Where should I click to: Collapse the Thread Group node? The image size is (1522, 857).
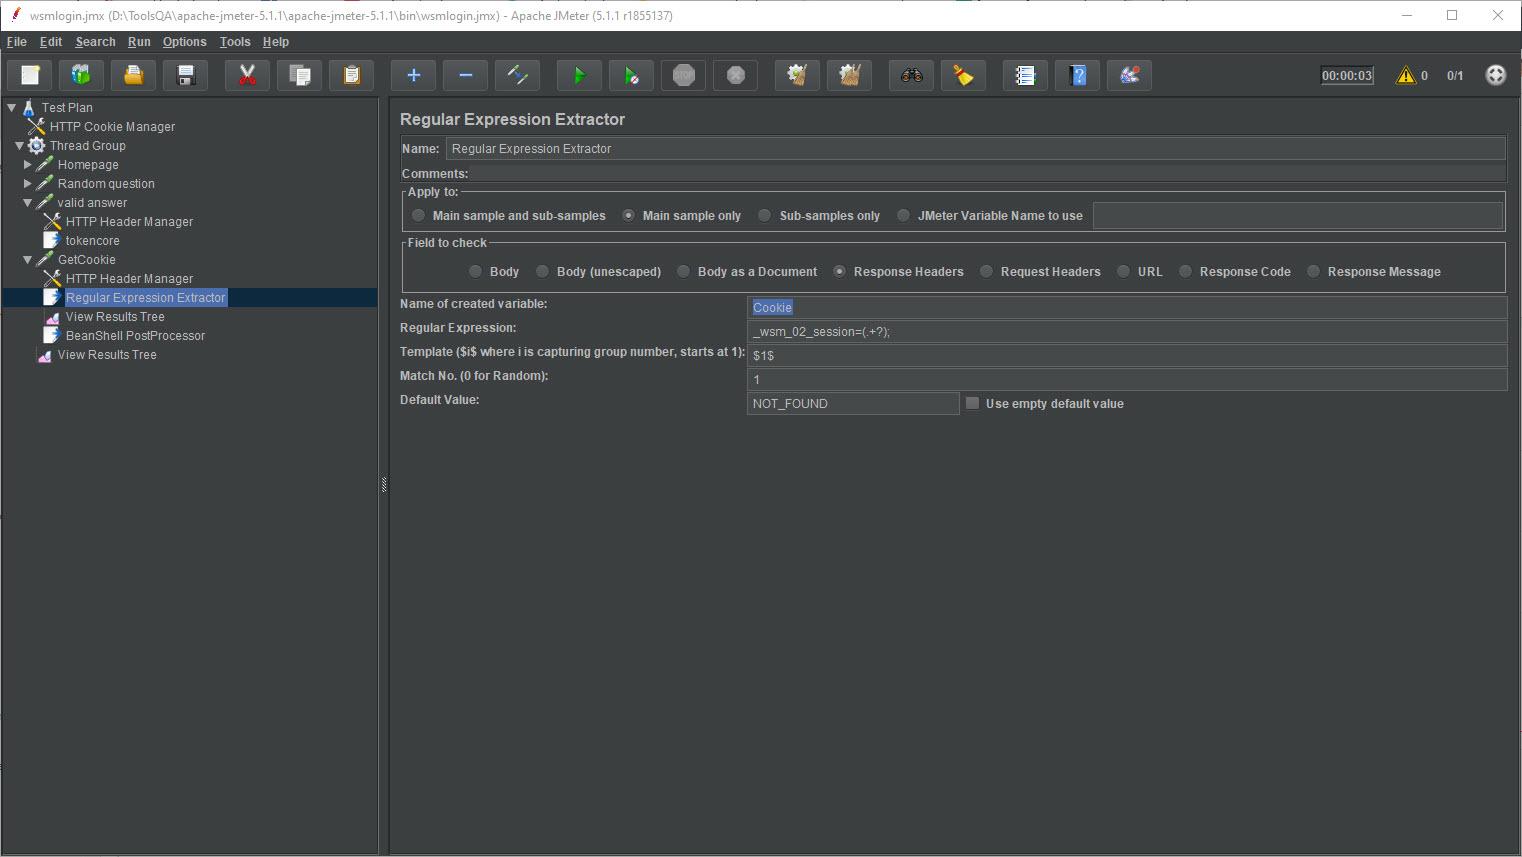[19, 146]
